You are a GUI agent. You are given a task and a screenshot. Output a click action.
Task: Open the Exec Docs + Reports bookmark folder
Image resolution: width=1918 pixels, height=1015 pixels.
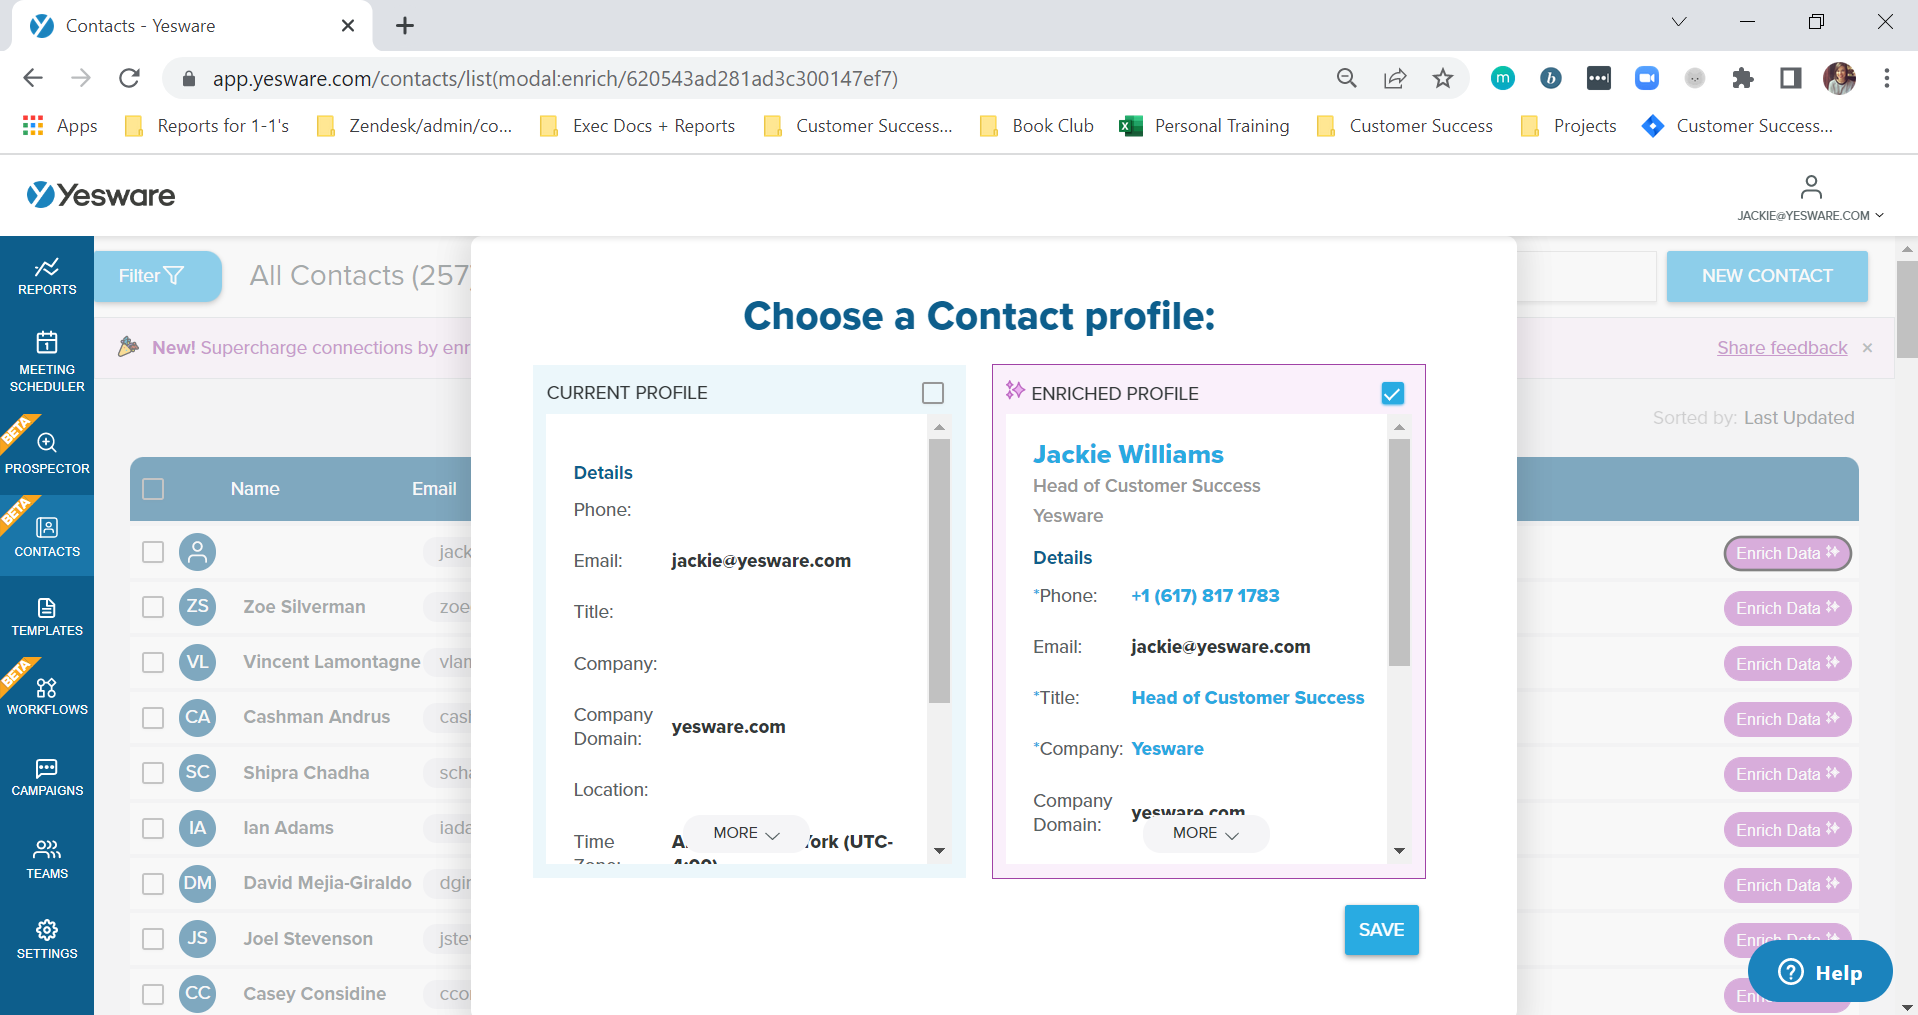[637, 126]
